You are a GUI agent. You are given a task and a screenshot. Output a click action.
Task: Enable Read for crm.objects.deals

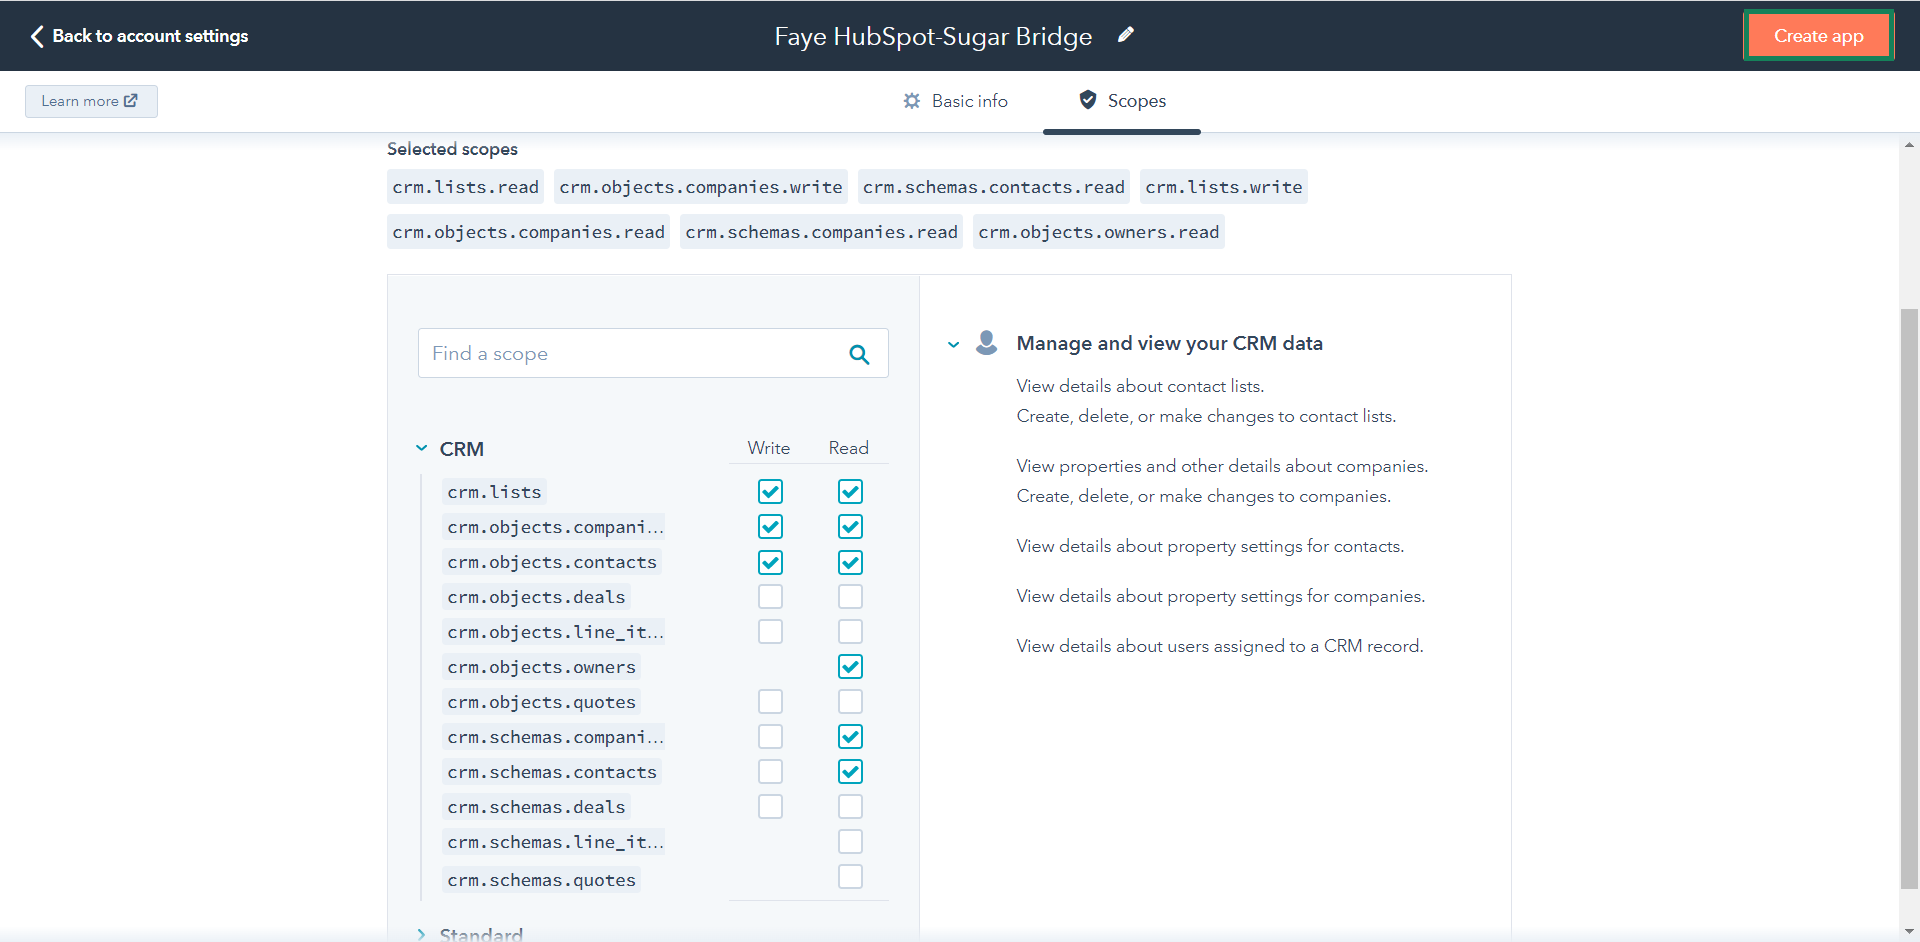pos(850,597)
